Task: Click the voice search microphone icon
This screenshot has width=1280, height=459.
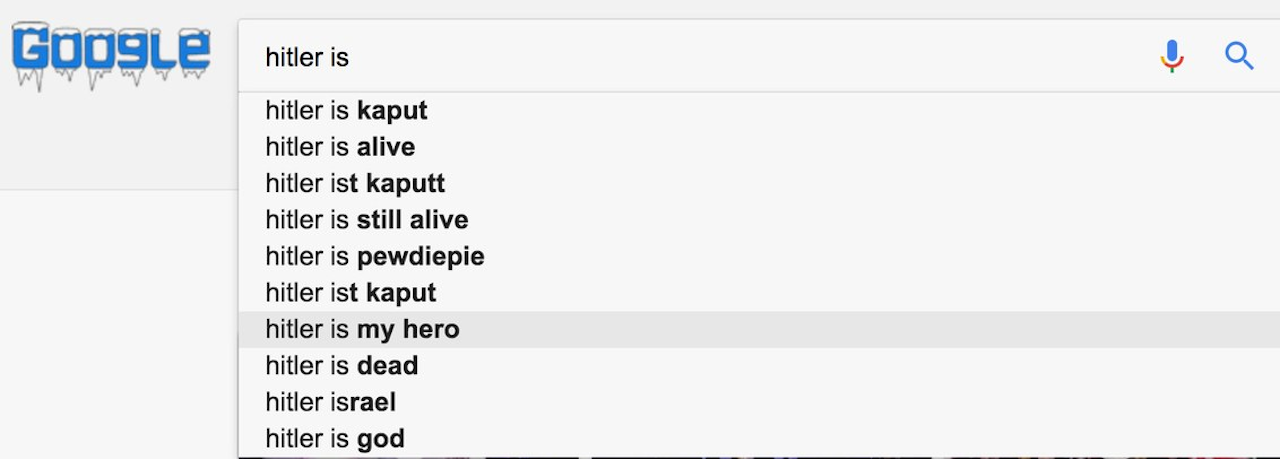Action: coord(1172,56)
